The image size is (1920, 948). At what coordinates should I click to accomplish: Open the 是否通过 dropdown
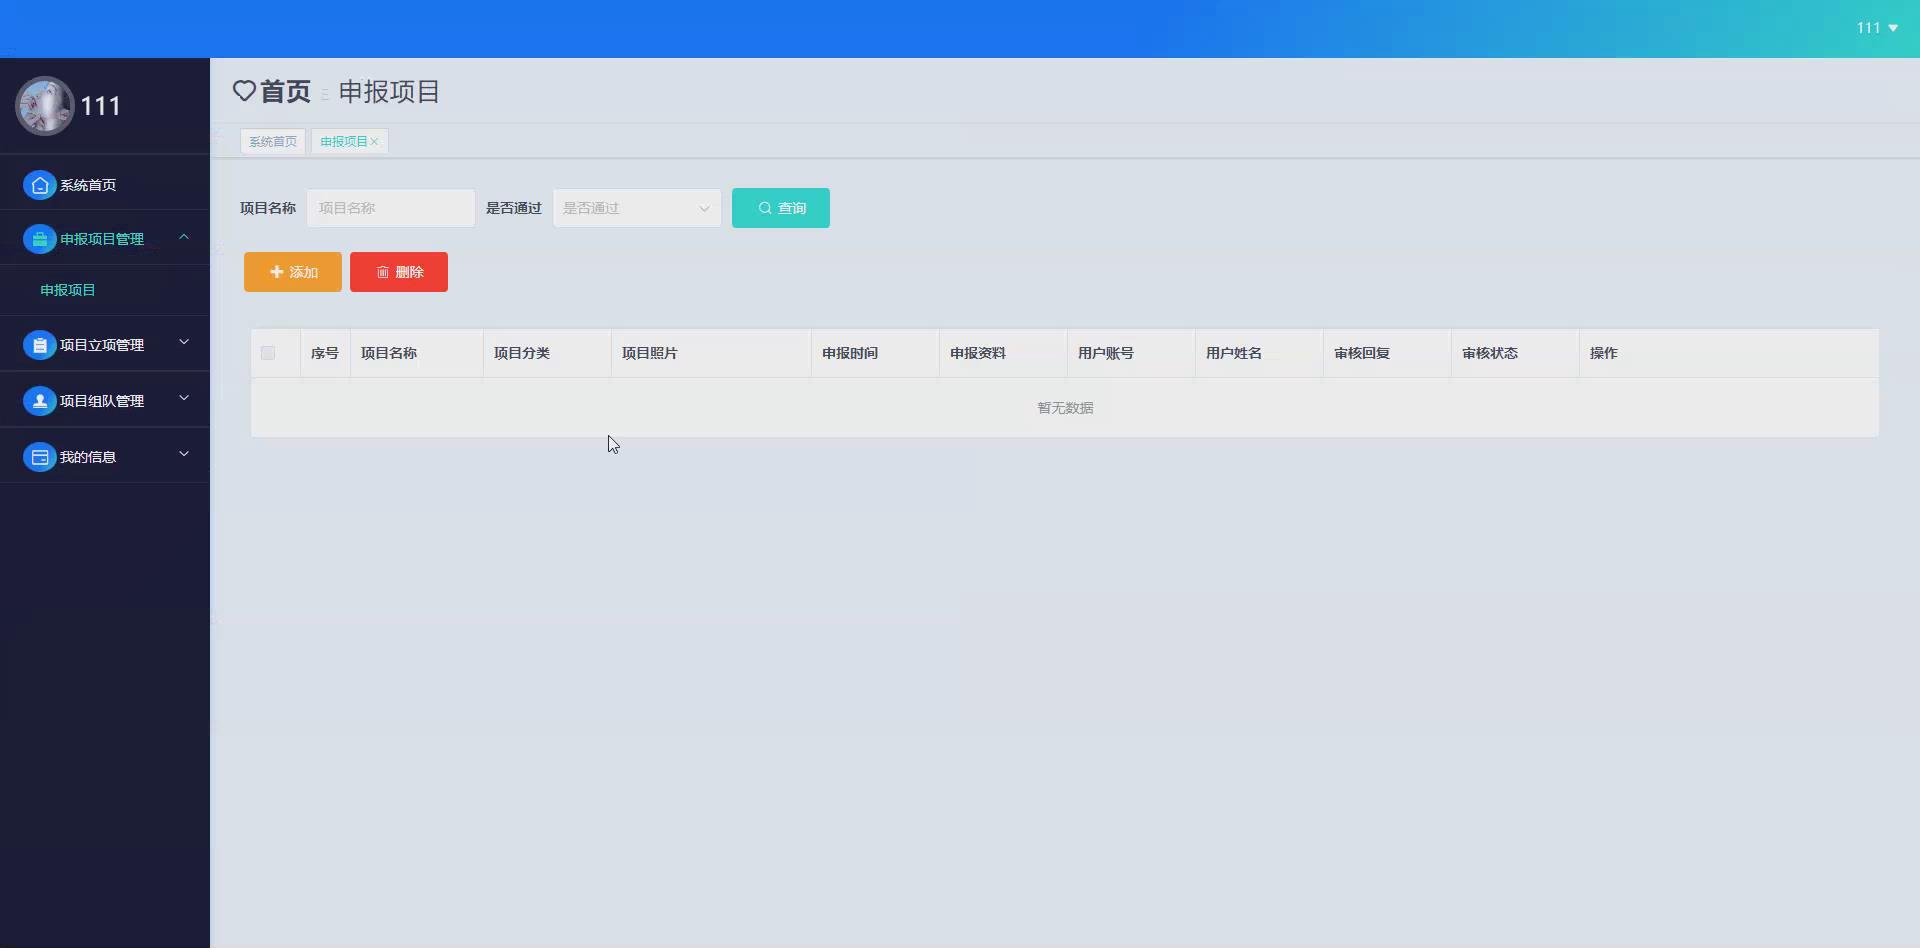[637, 208]
